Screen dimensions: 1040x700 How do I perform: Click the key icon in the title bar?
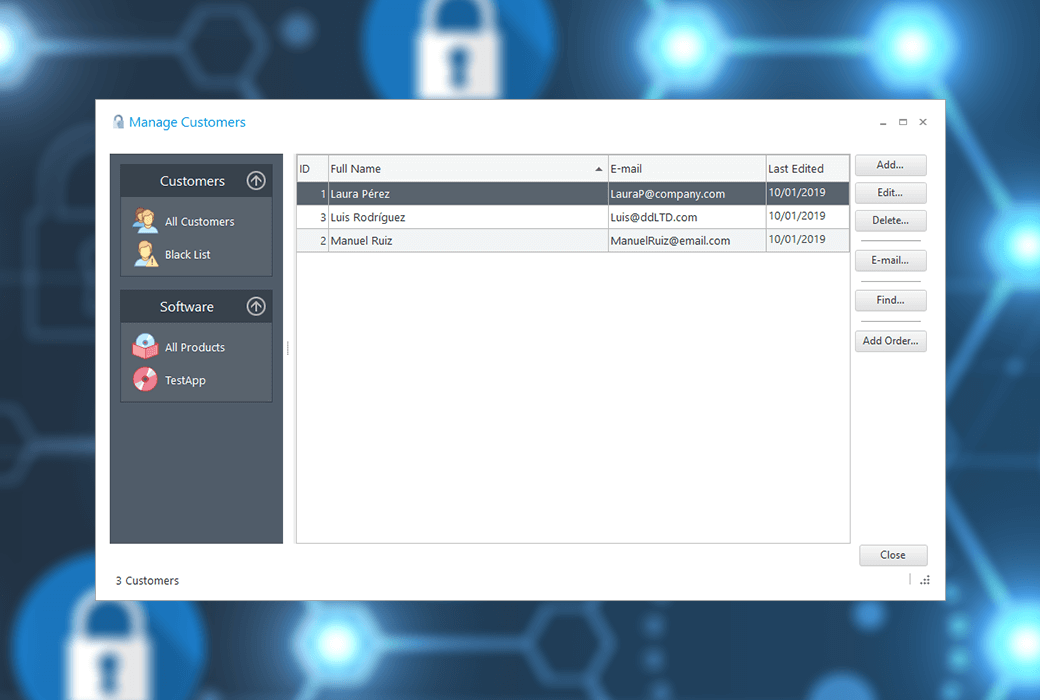point(118,120)
